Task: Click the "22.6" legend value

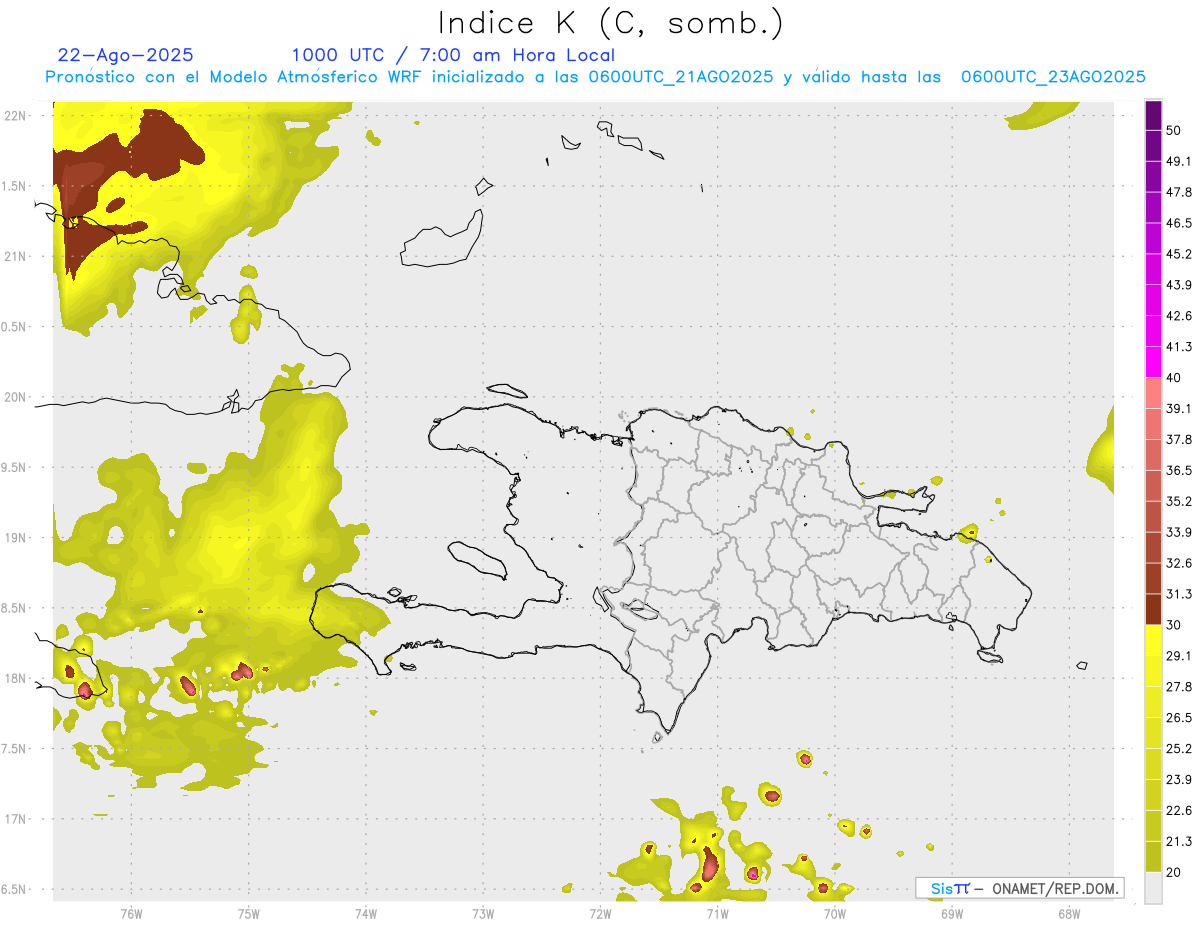Action: (1179, 811)
